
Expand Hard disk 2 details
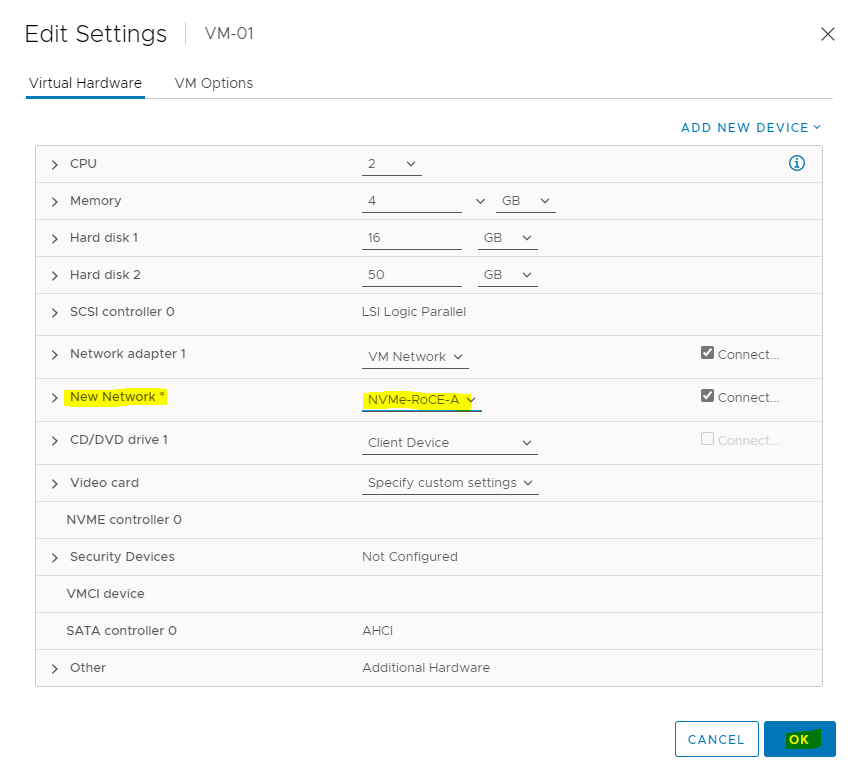[x=54, y=276]
